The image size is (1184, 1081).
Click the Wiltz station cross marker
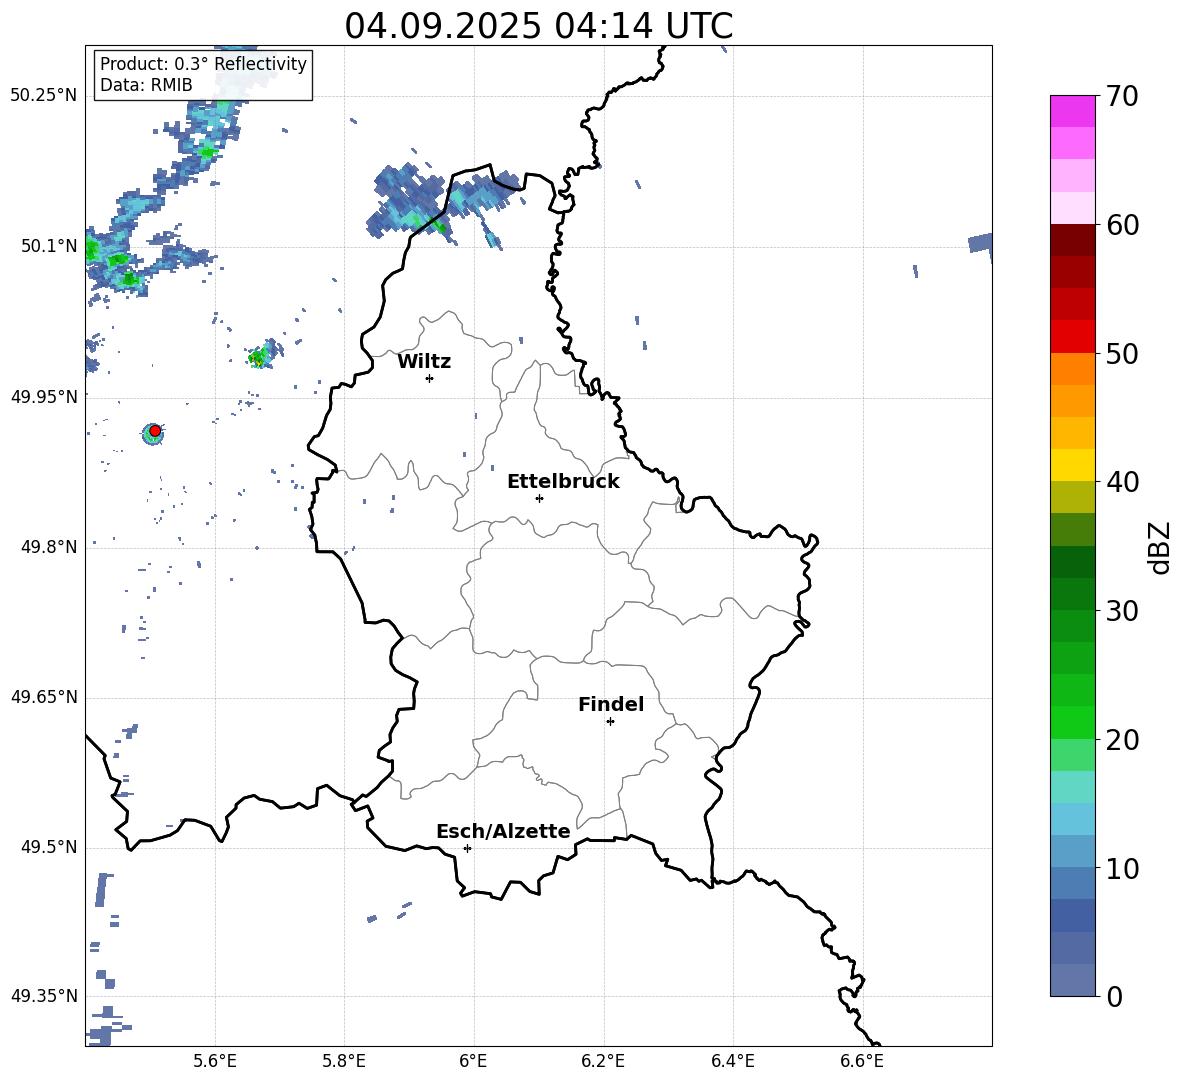point(429,378)
